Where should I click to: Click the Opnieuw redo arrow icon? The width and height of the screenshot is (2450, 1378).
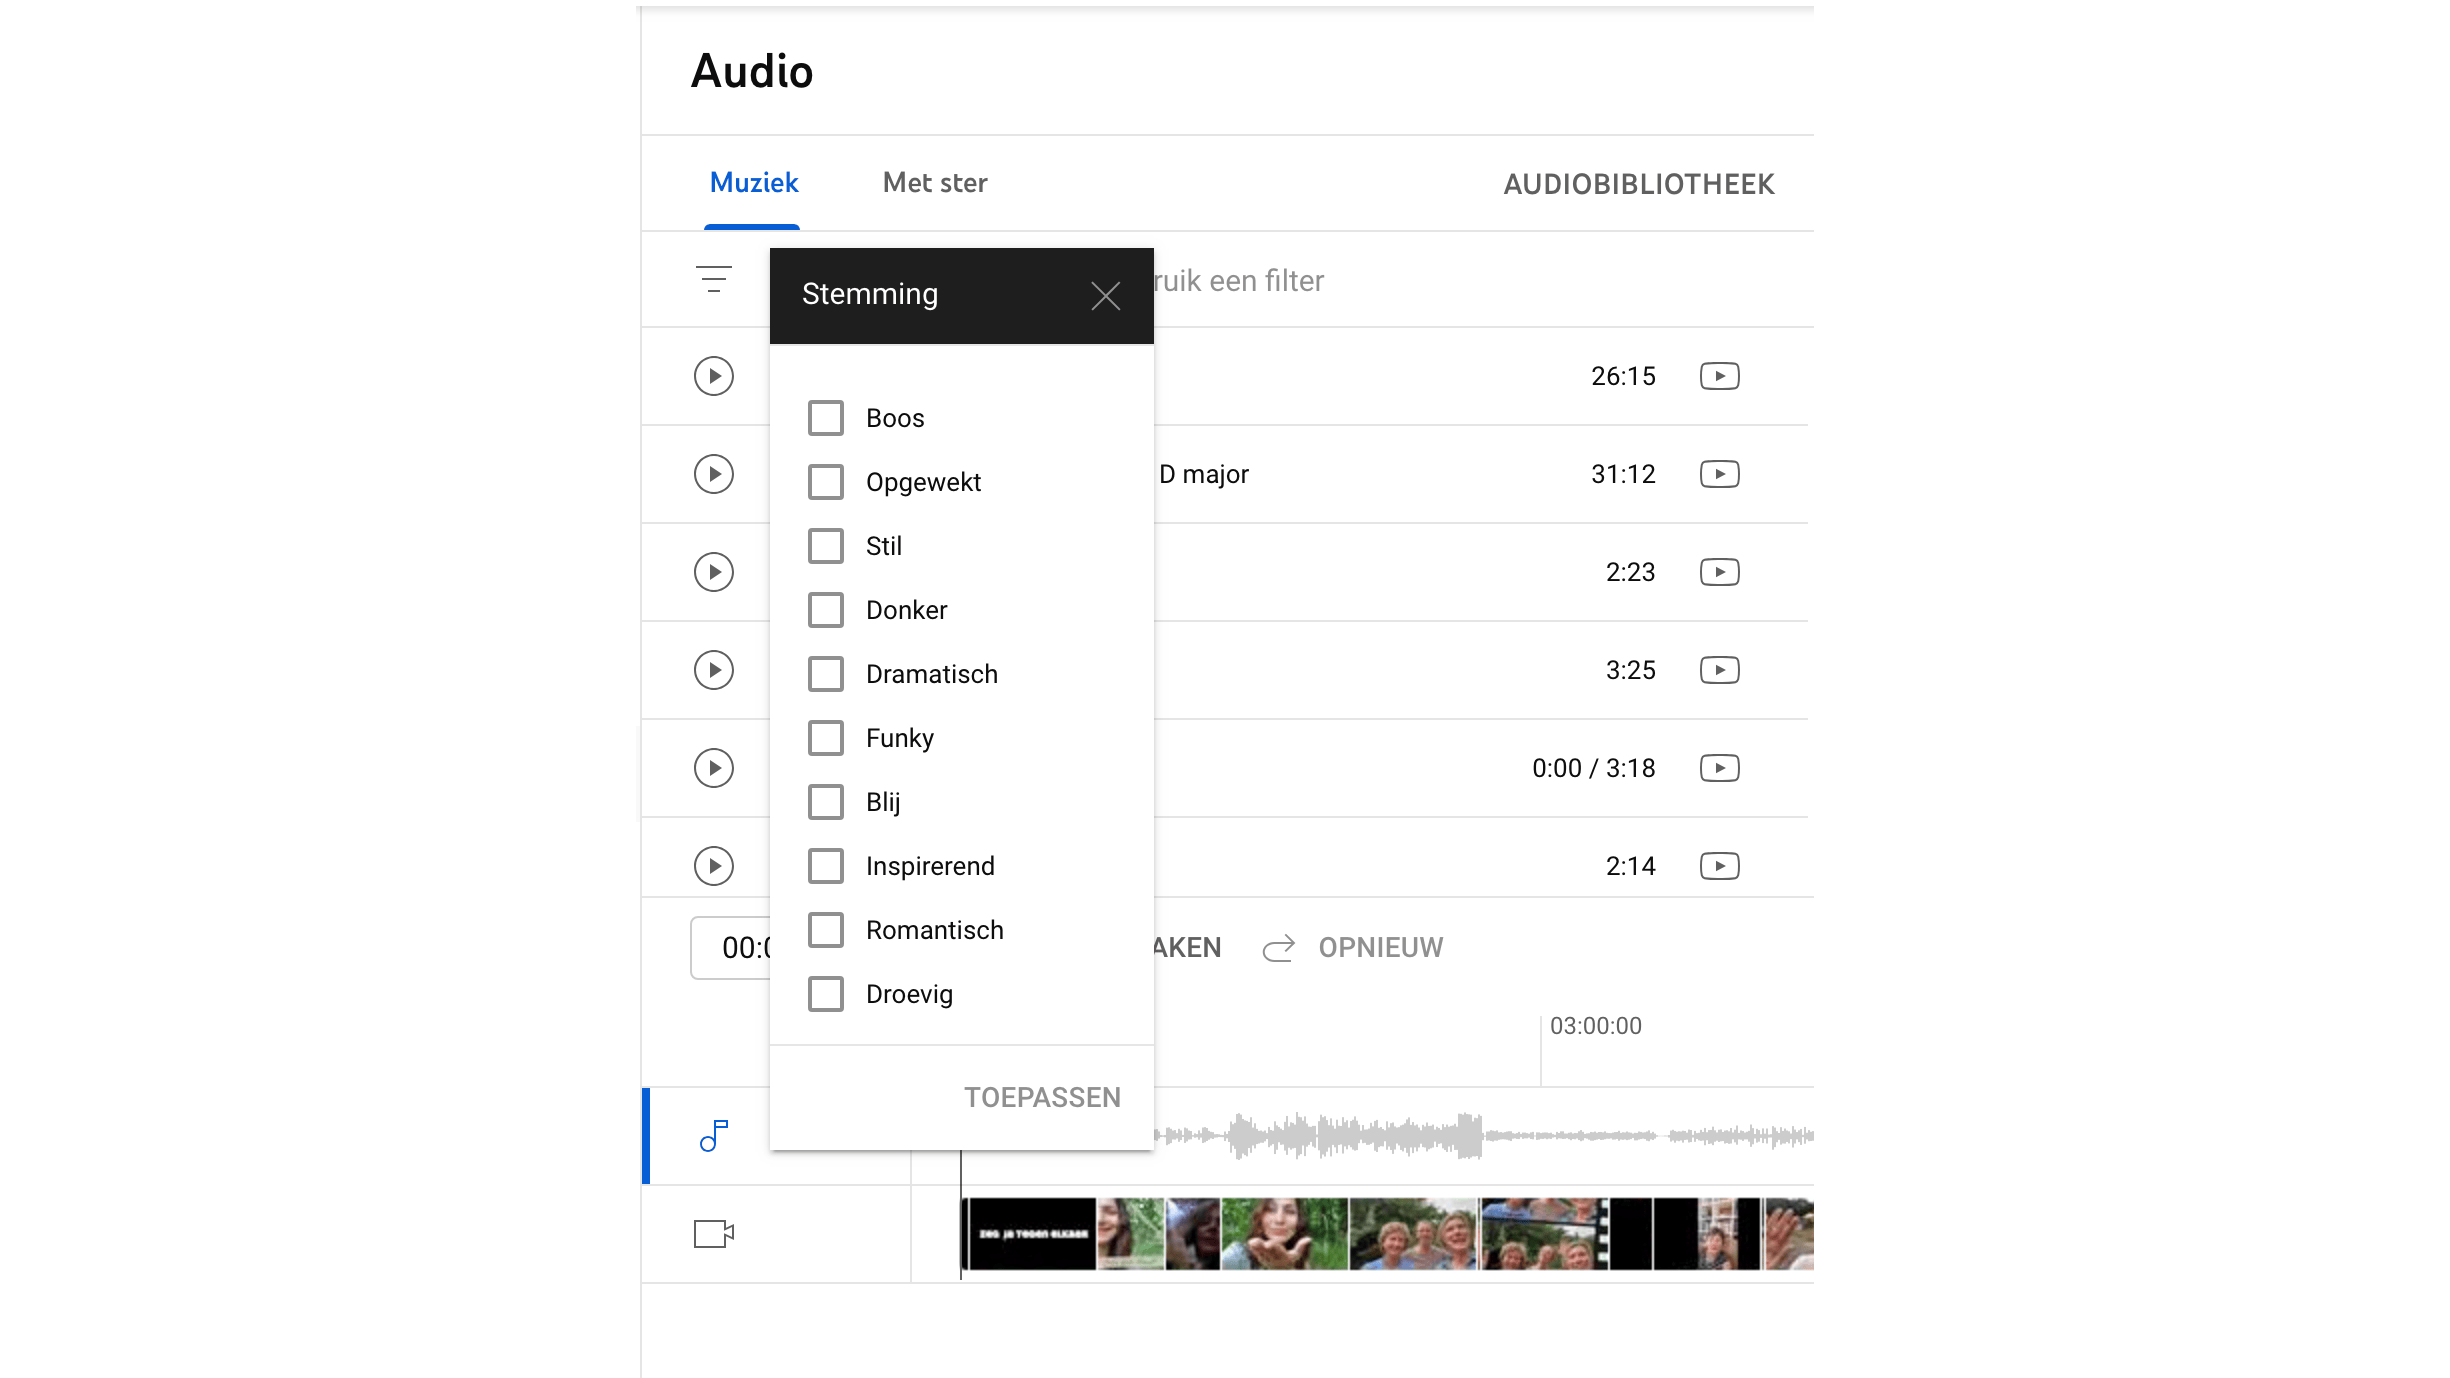(1278, 948)
